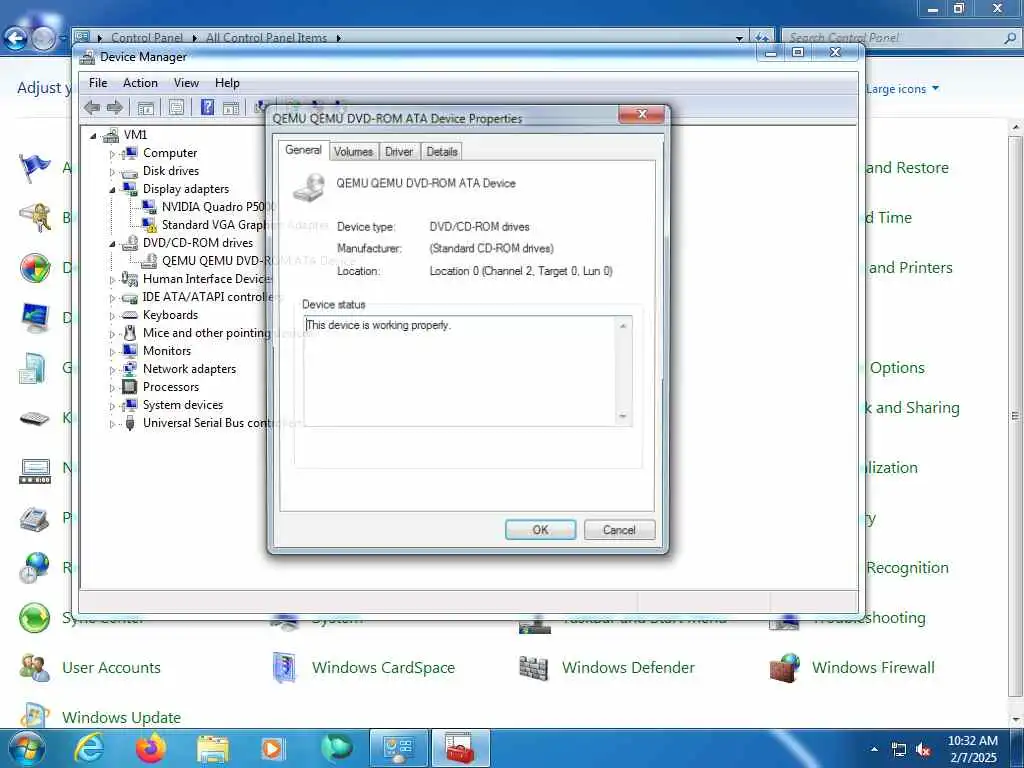Viewport: 1024px width, 768px height.
Task: Open the Action menu
Action: [140, 83]
